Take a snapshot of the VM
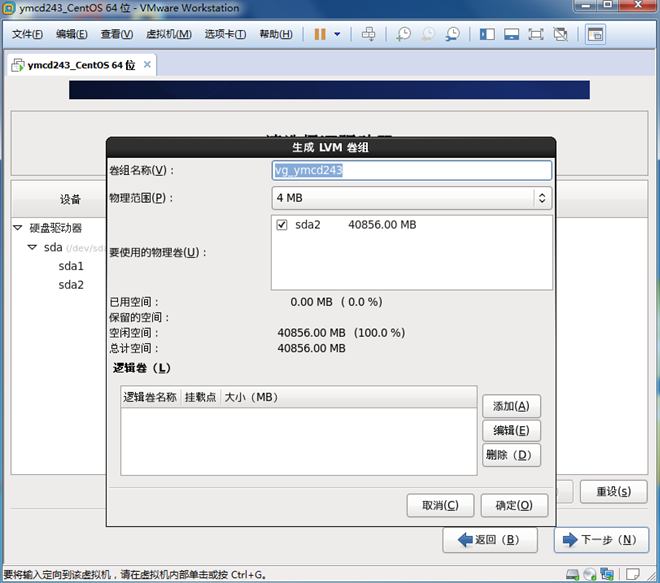This screenshot has width=660, height=583. pyautogui.click(x=403, y=34)
